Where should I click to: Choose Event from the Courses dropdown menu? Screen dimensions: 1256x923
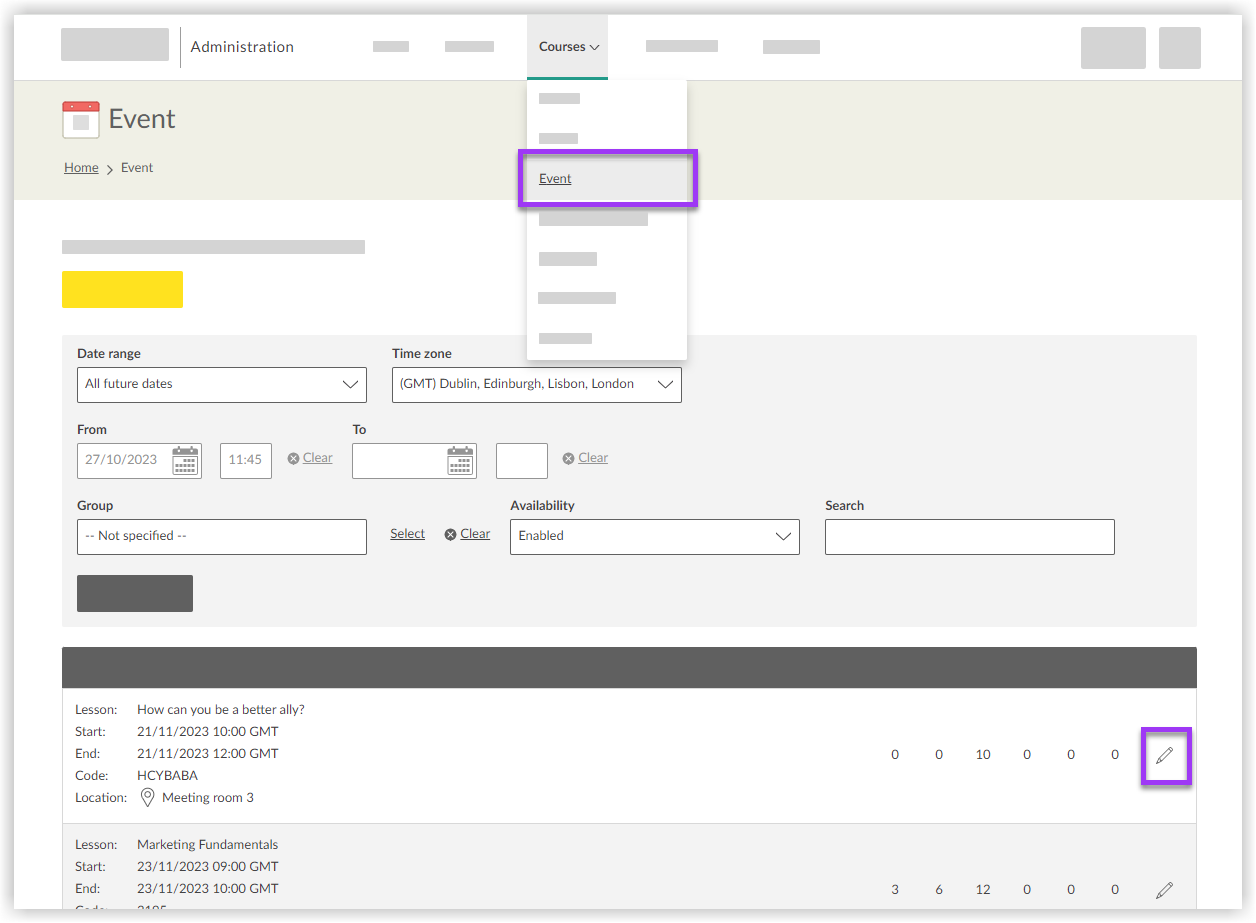tap(555, 179)
